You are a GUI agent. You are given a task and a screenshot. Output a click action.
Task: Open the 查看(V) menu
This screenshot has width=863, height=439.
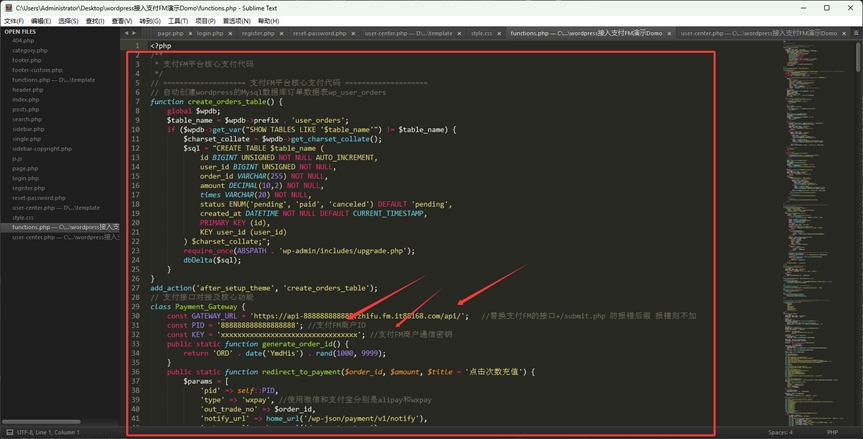[x=122, y=21]
